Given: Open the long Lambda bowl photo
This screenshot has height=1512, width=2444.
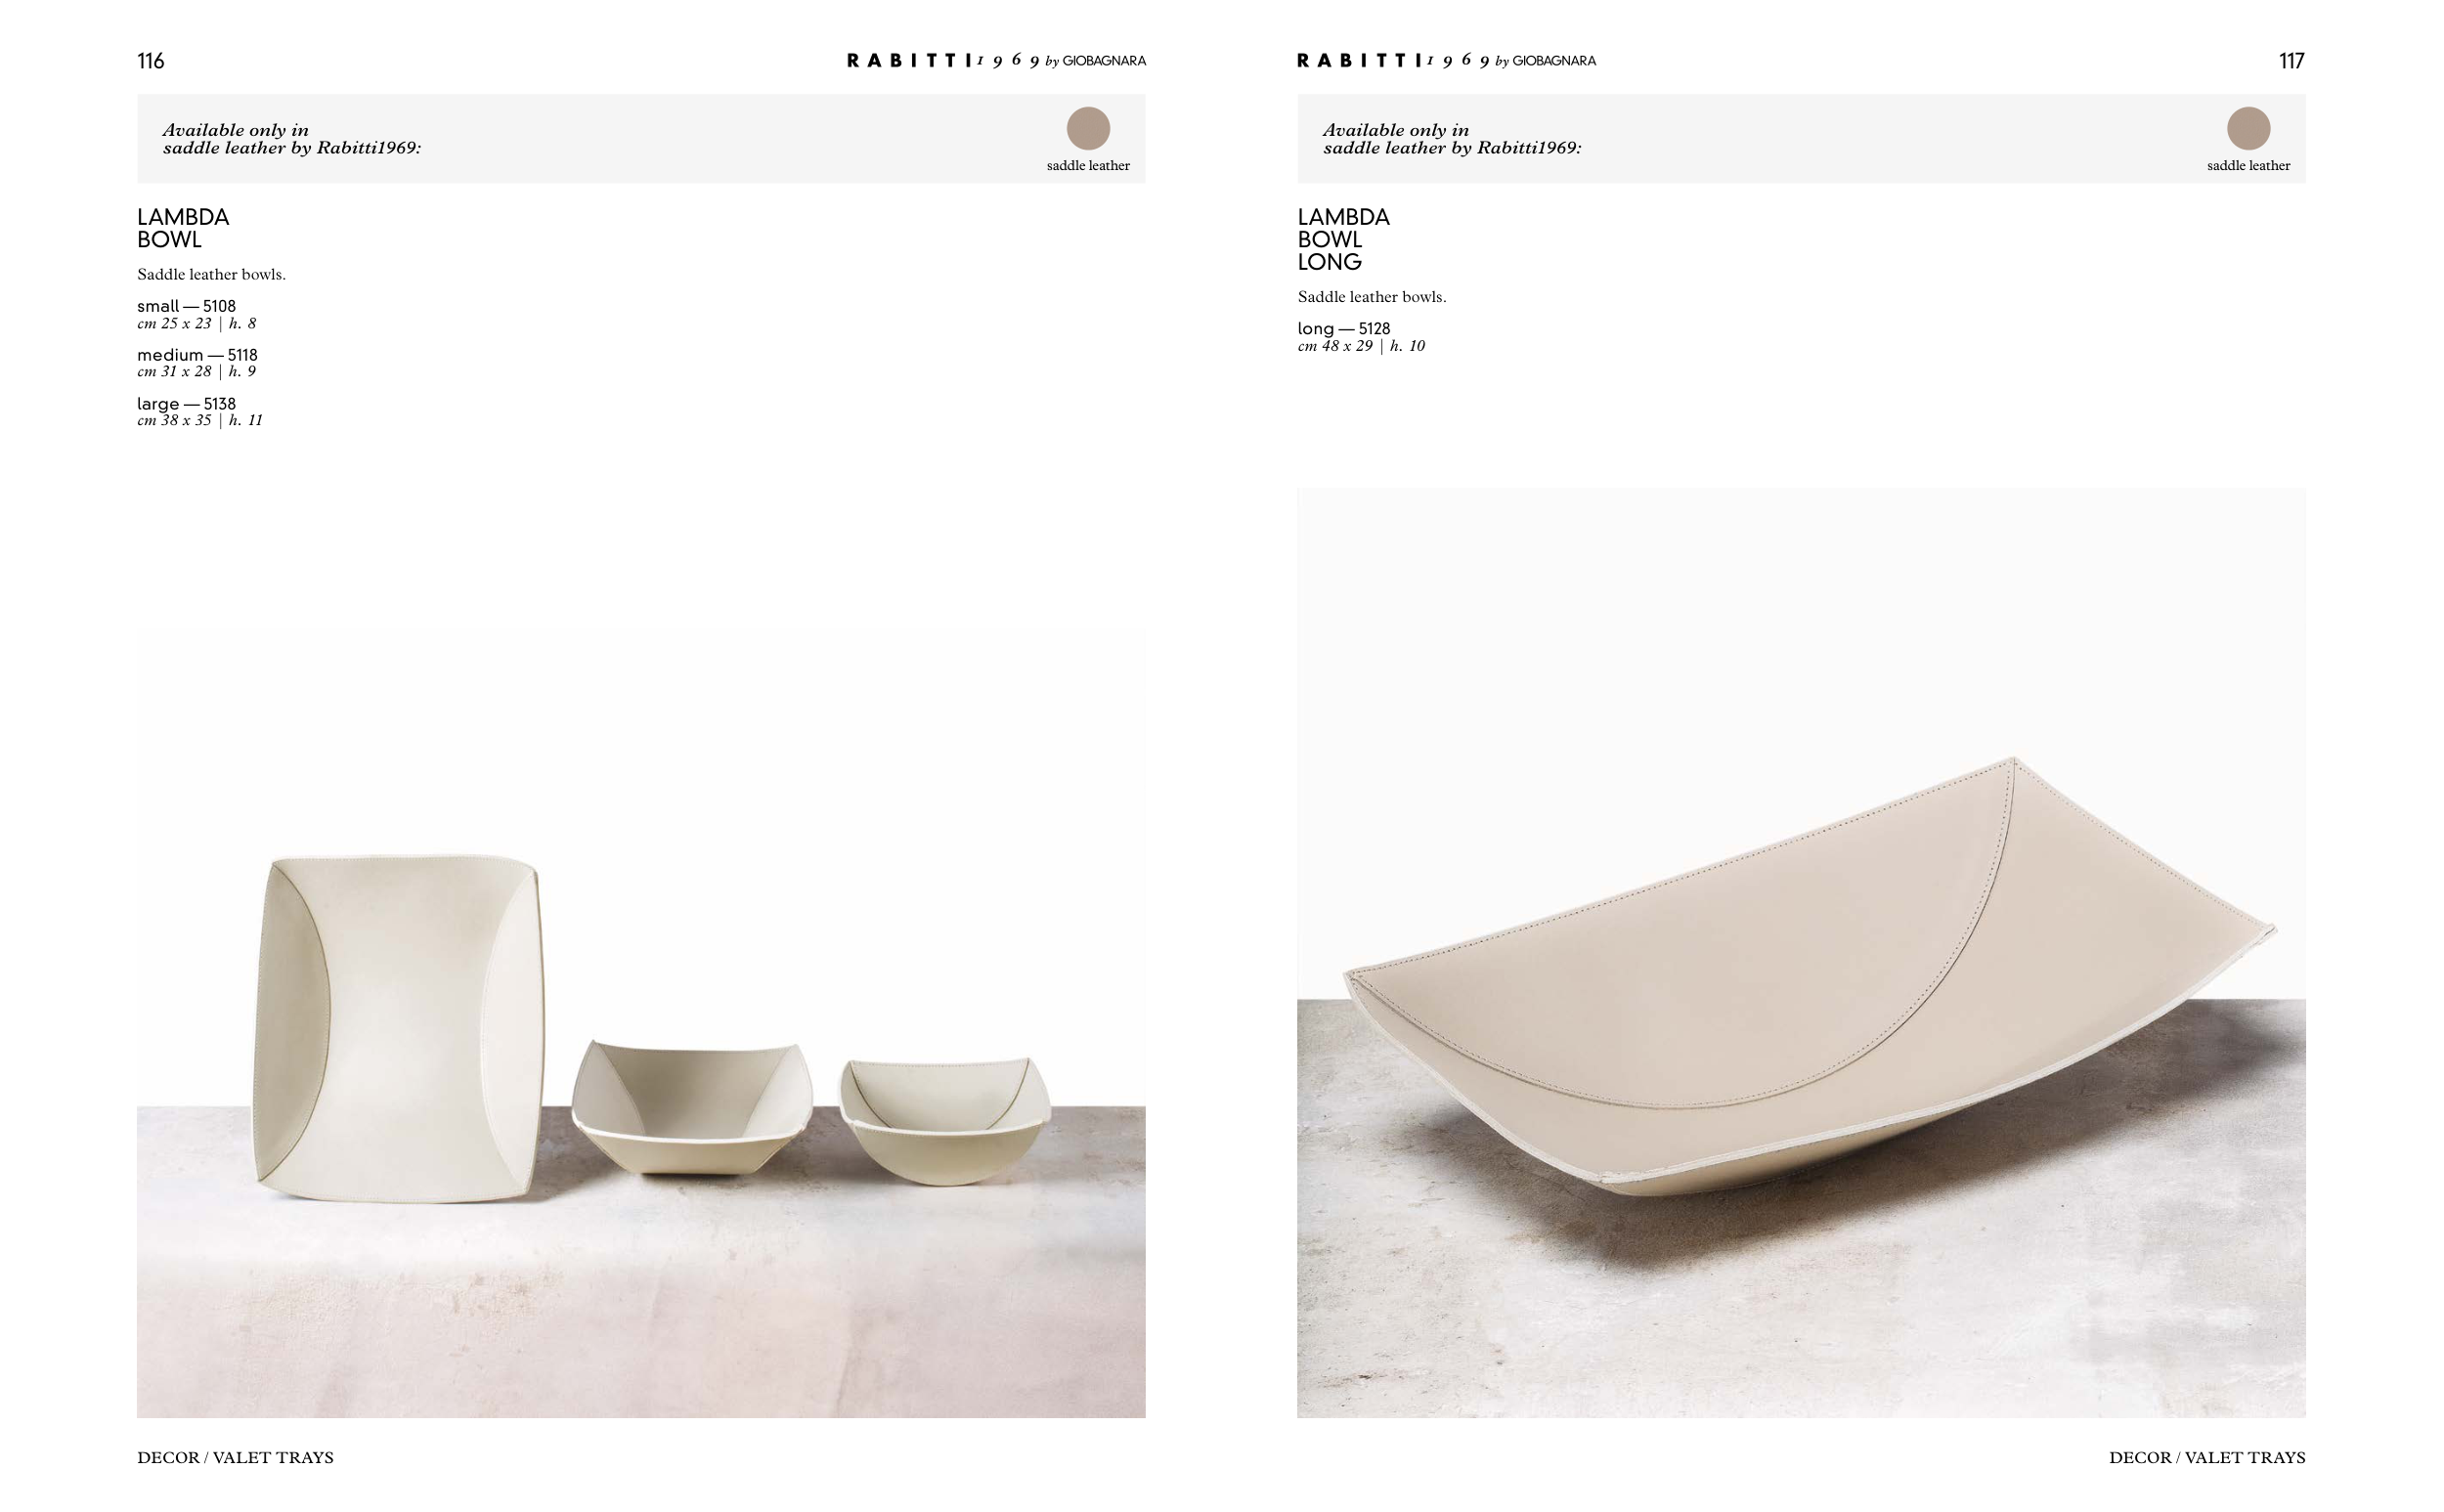Looking at the screenshot, I should tap(1801, 952).
